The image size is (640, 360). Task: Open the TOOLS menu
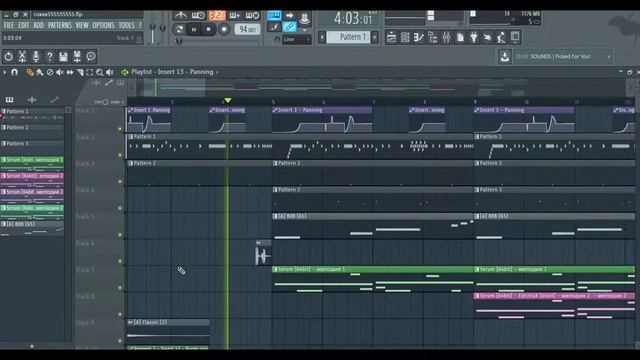(127, 25)
